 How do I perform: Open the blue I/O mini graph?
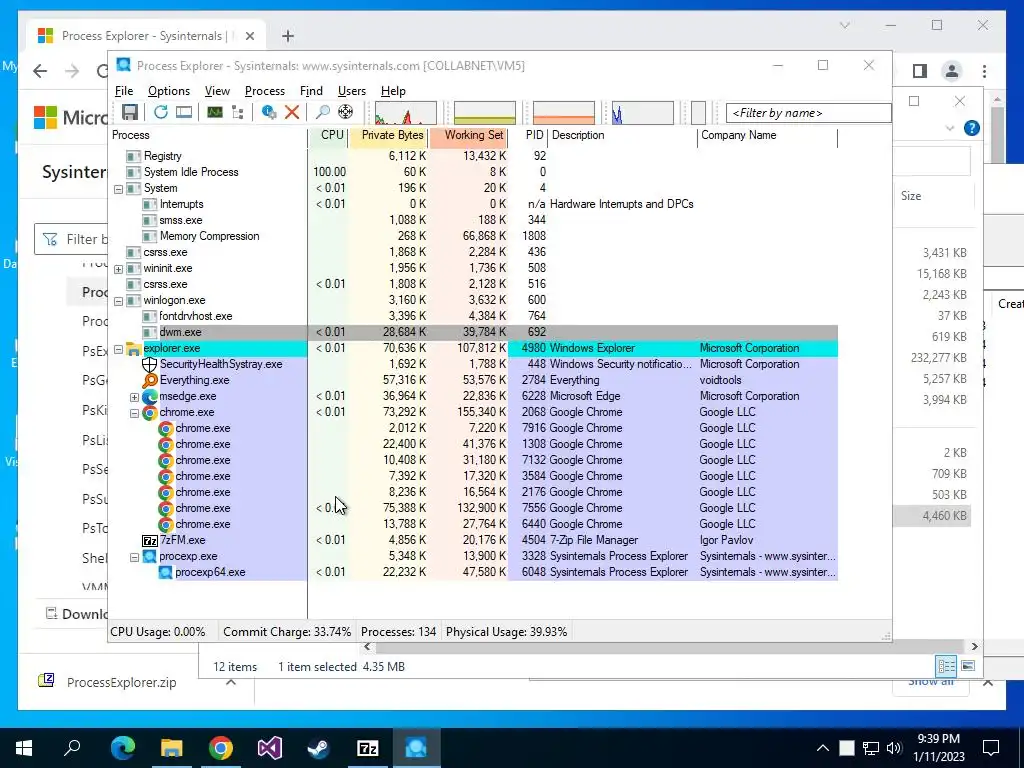643,112
